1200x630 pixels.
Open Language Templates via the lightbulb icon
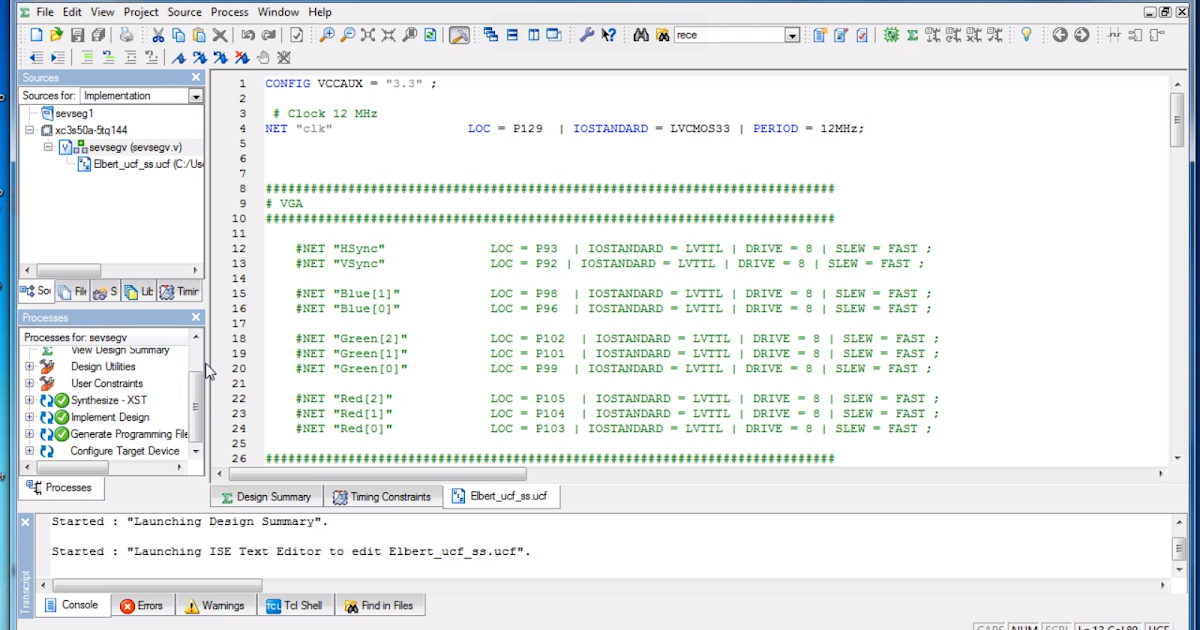click(x=1027, y=35)
